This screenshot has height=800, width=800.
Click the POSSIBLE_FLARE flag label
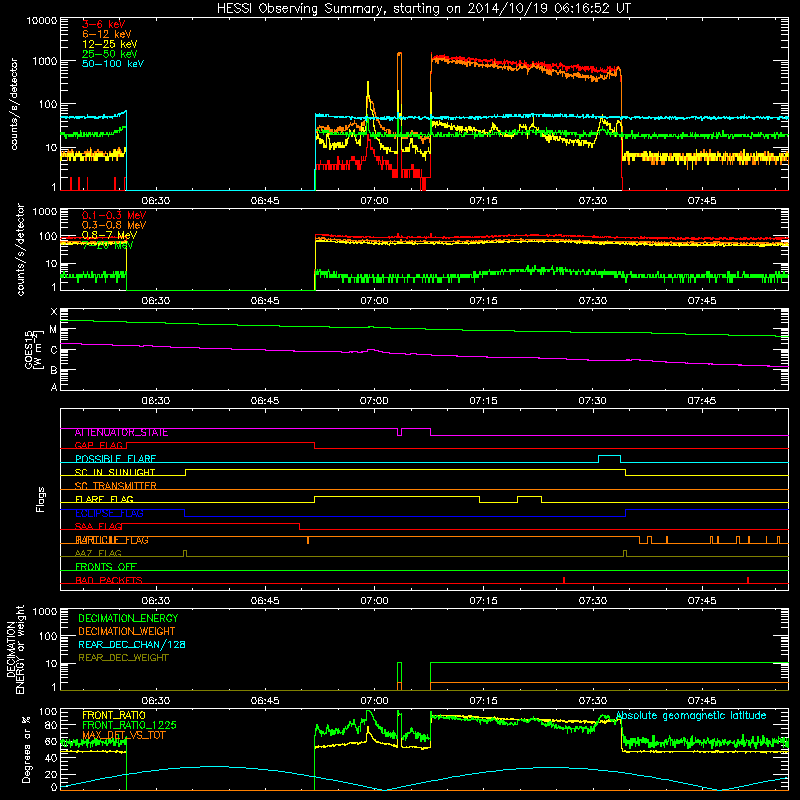[115, 459]
